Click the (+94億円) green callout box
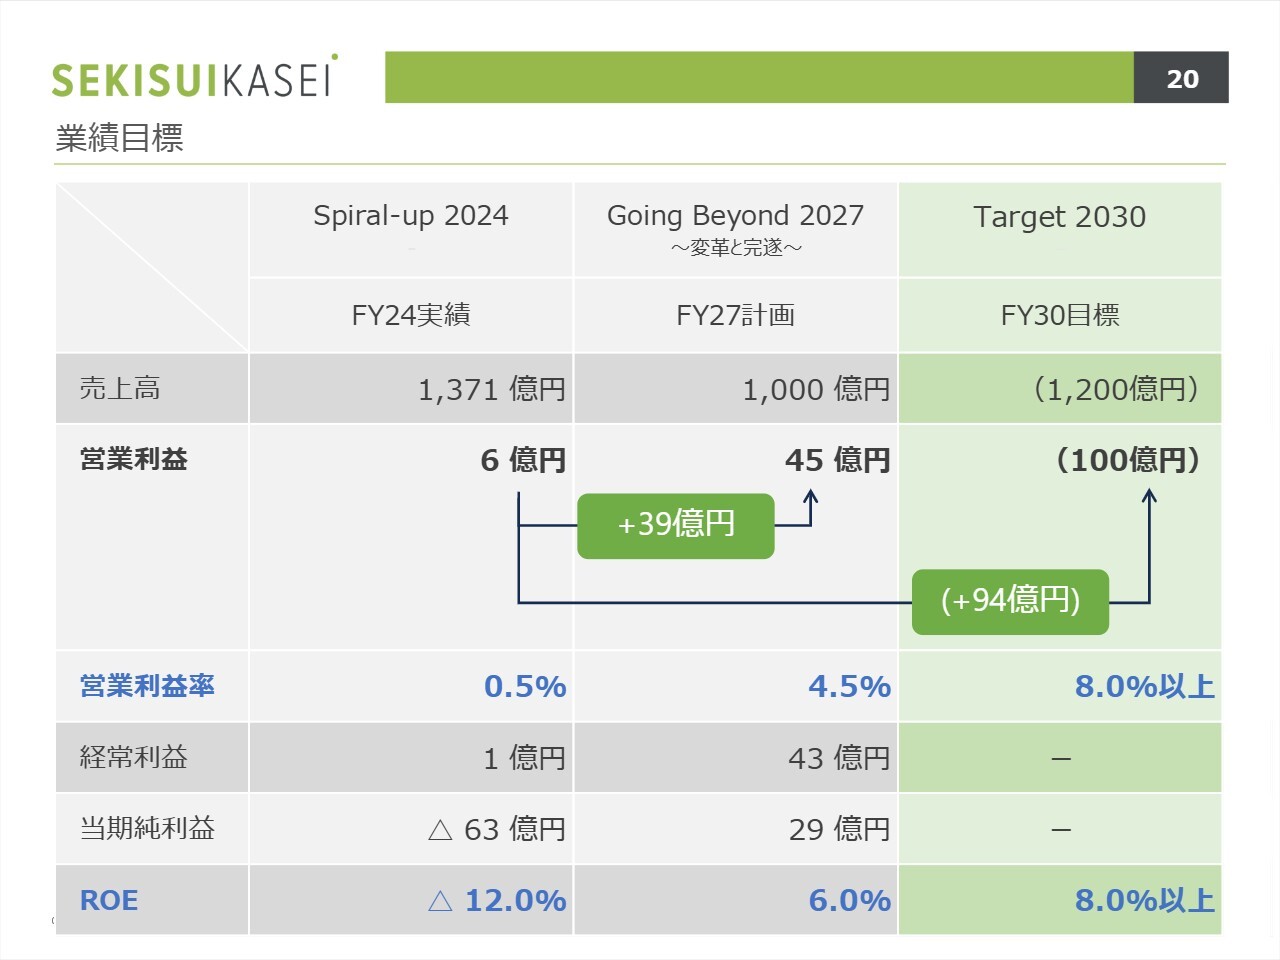 click(x=1010, y=601)
